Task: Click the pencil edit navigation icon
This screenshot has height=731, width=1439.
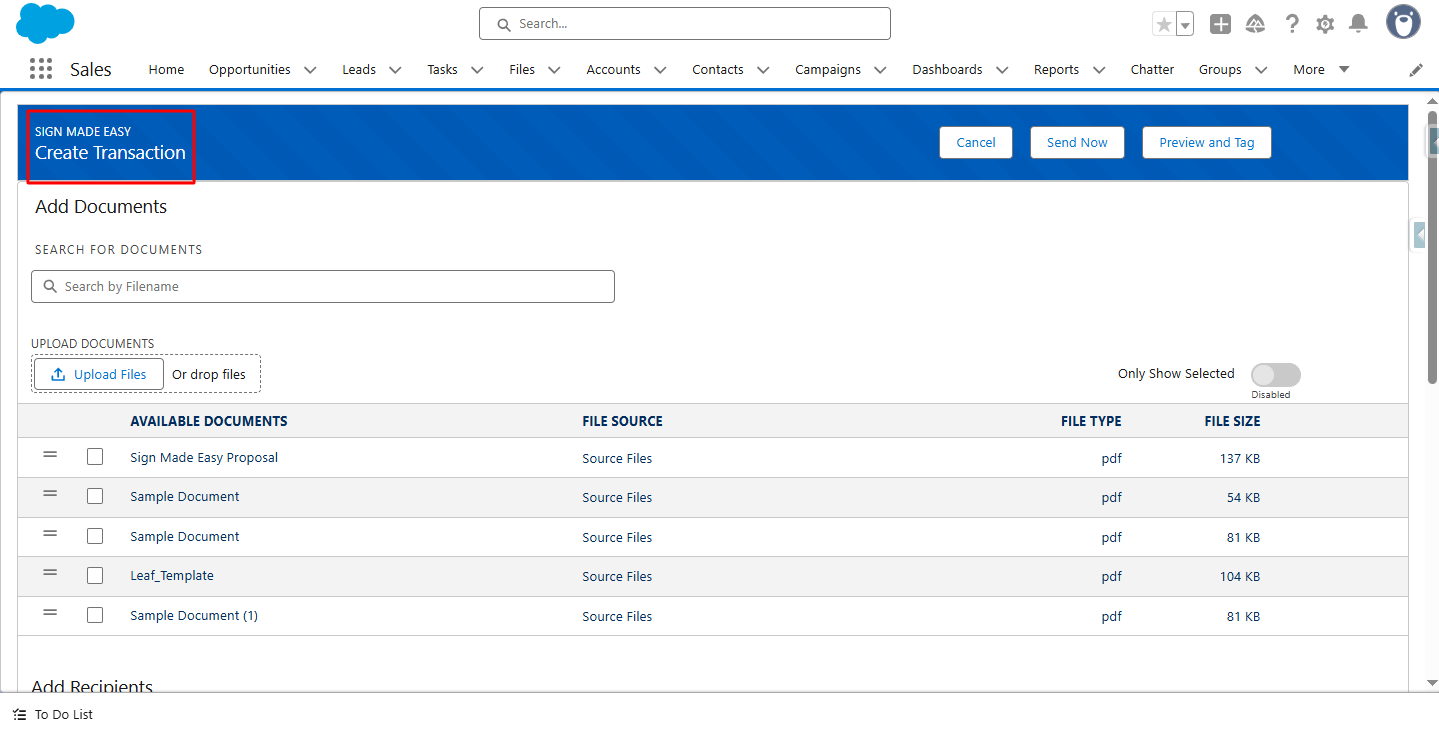Action: click(1416, 70)
